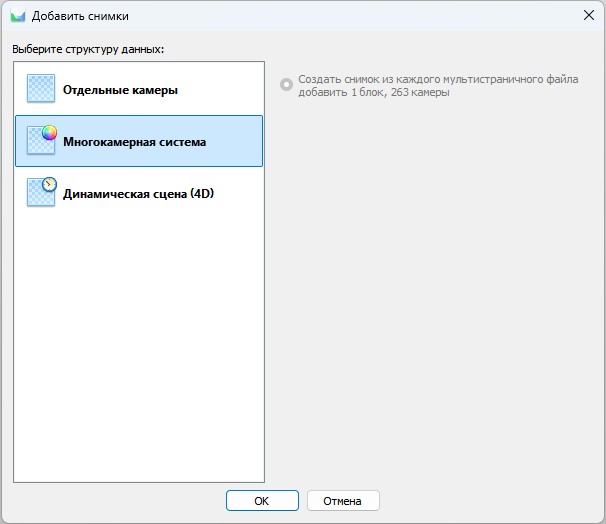
Task: Close the Добавить снимки dialog
Action: [589, 15]
